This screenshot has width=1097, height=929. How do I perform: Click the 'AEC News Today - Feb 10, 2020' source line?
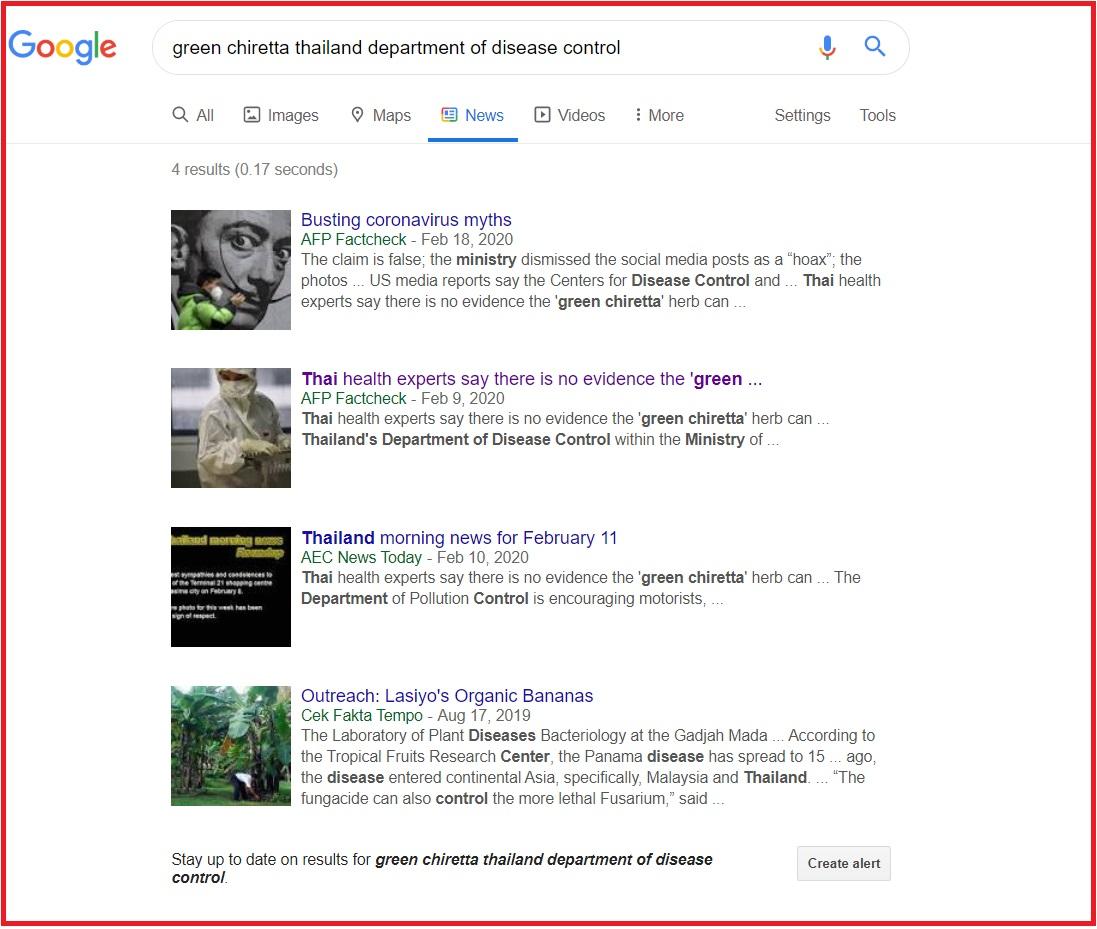coord(414,558)
